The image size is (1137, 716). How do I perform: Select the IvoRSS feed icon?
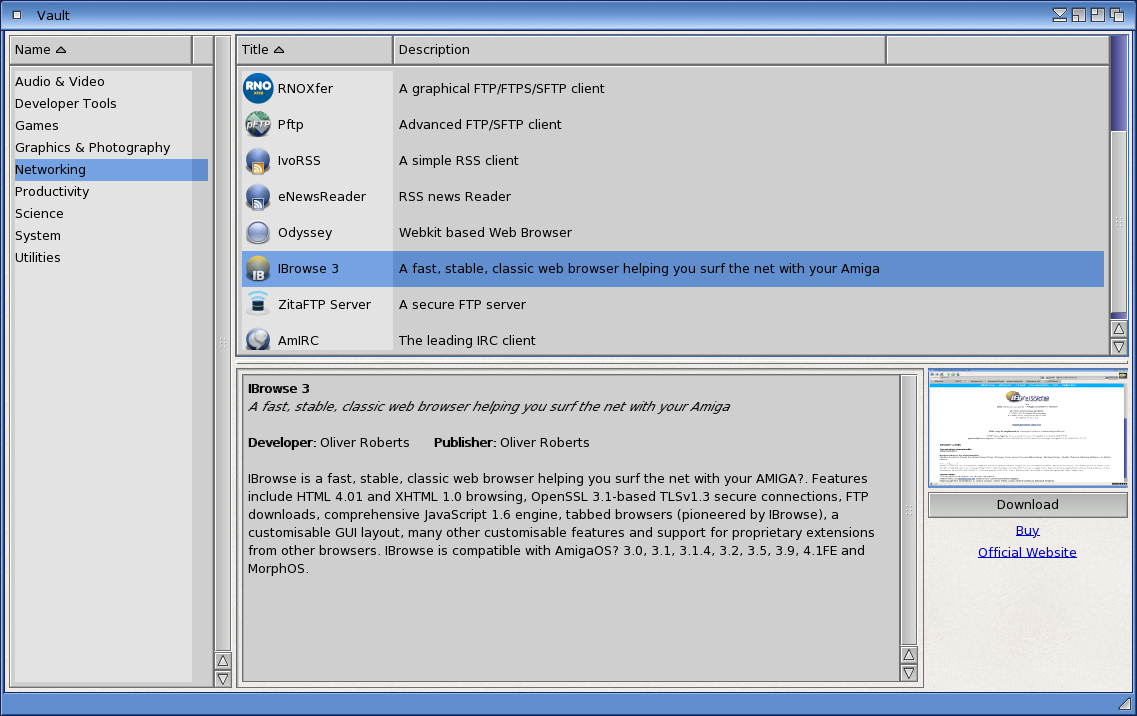(x=258, y=161)
